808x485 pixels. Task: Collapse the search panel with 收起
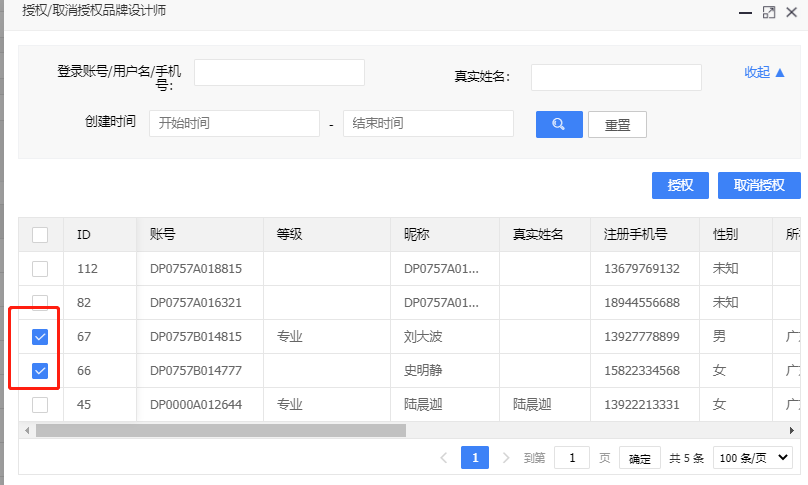pyautogui.click(x=764, y=72)
